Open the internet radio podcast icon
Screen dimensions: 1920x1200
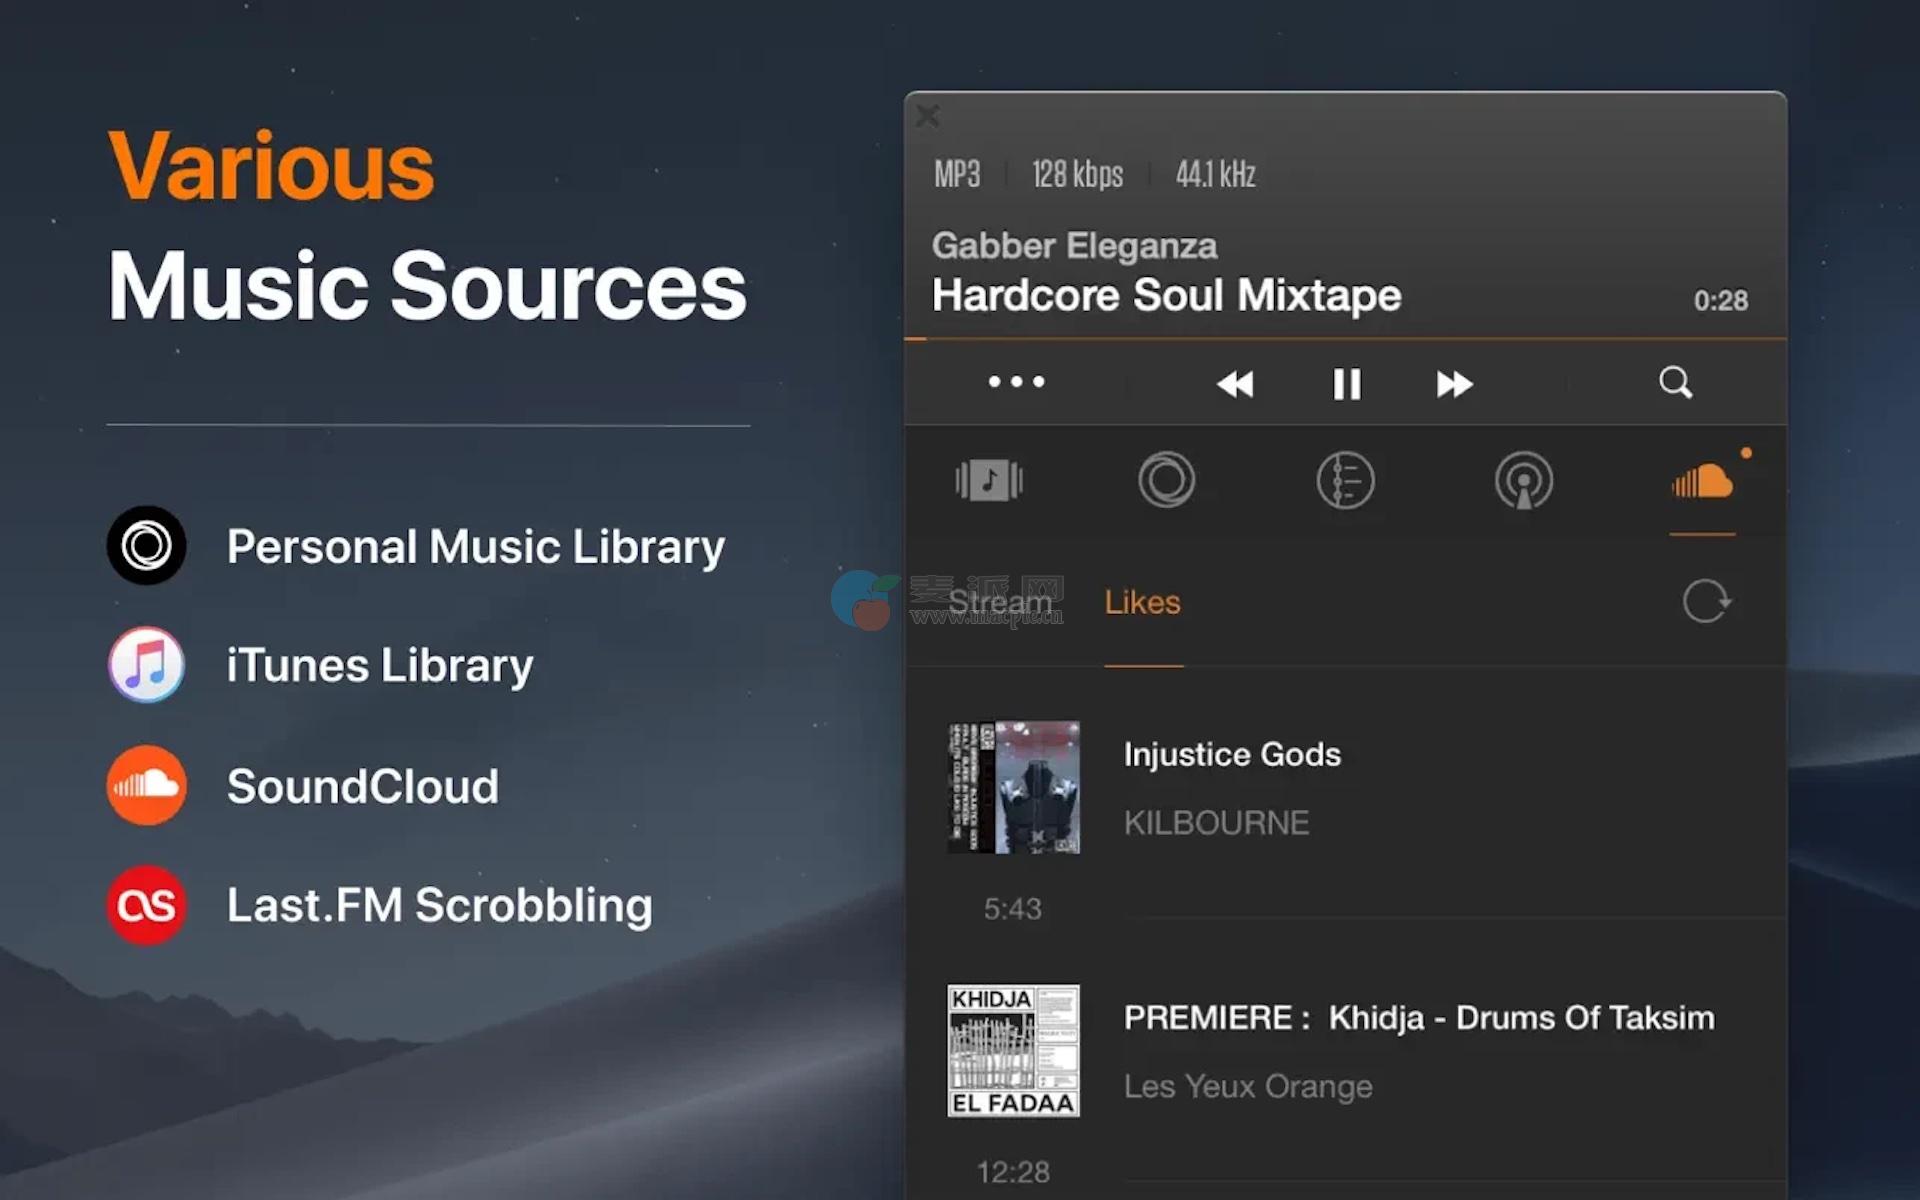(x=1523, y=481)
